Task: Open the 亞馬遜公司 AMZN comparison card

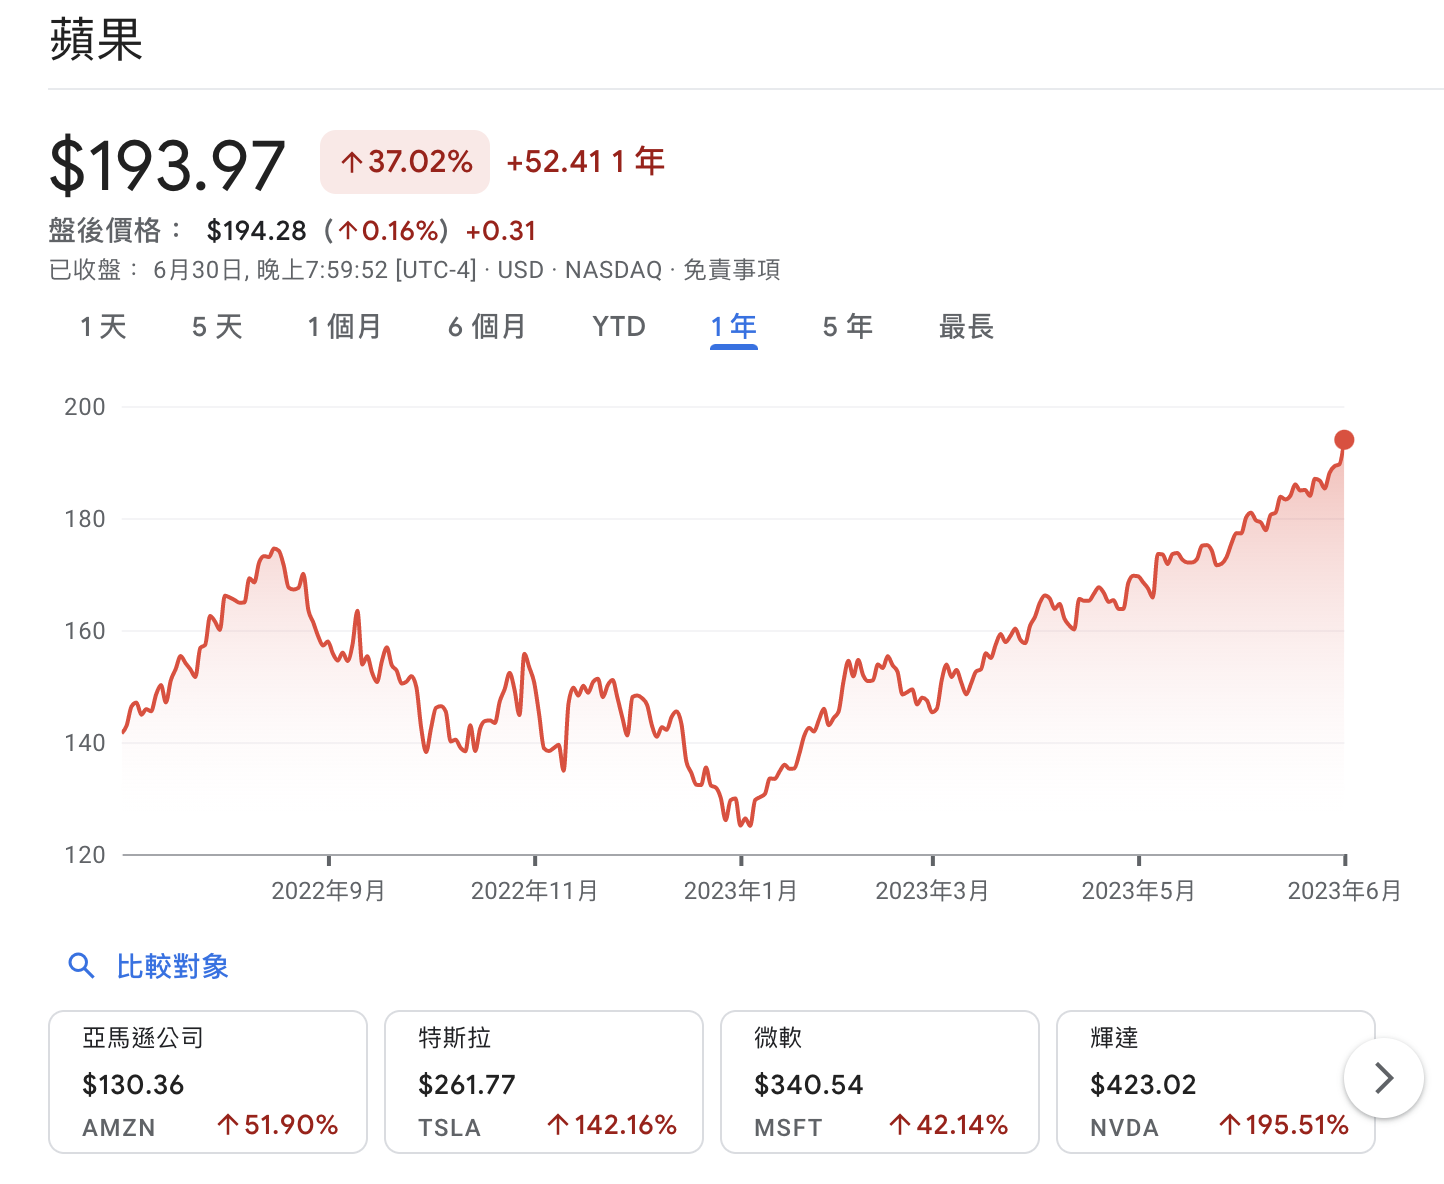Action: pyautogui.click(x=208, y=1082)
